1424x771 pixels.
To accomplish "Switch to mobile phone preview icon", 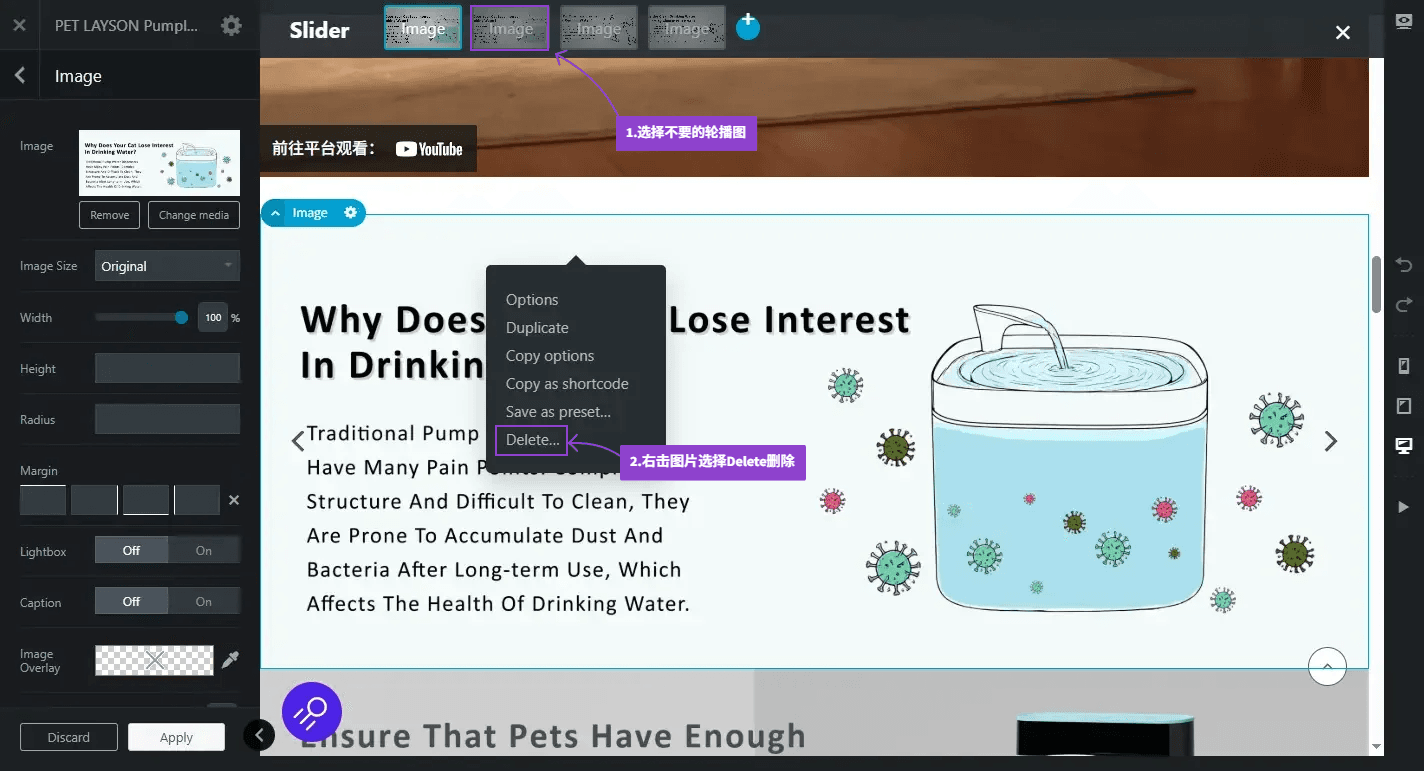I will click(1403, 366).
